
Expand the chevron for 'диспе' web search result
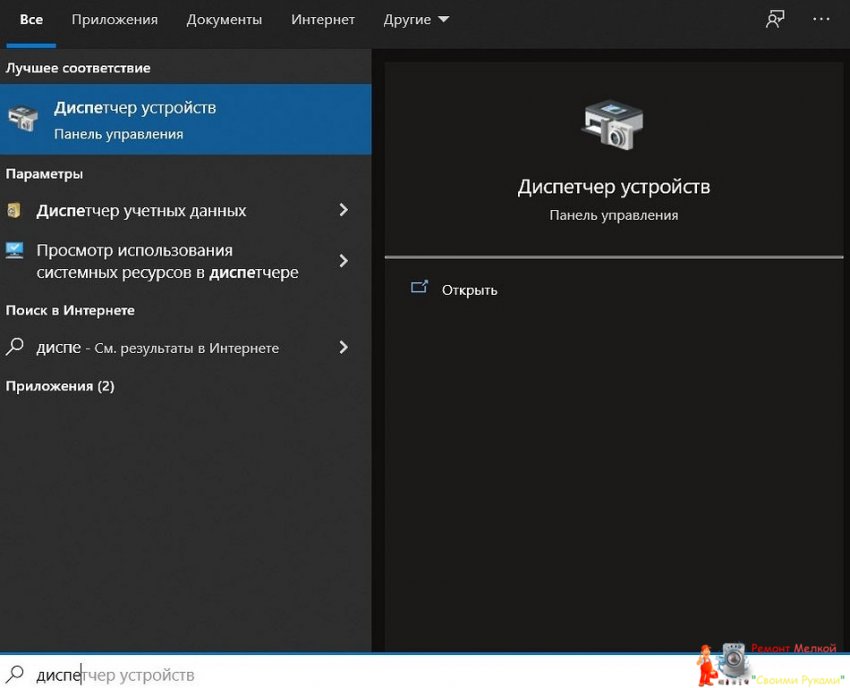344,347
